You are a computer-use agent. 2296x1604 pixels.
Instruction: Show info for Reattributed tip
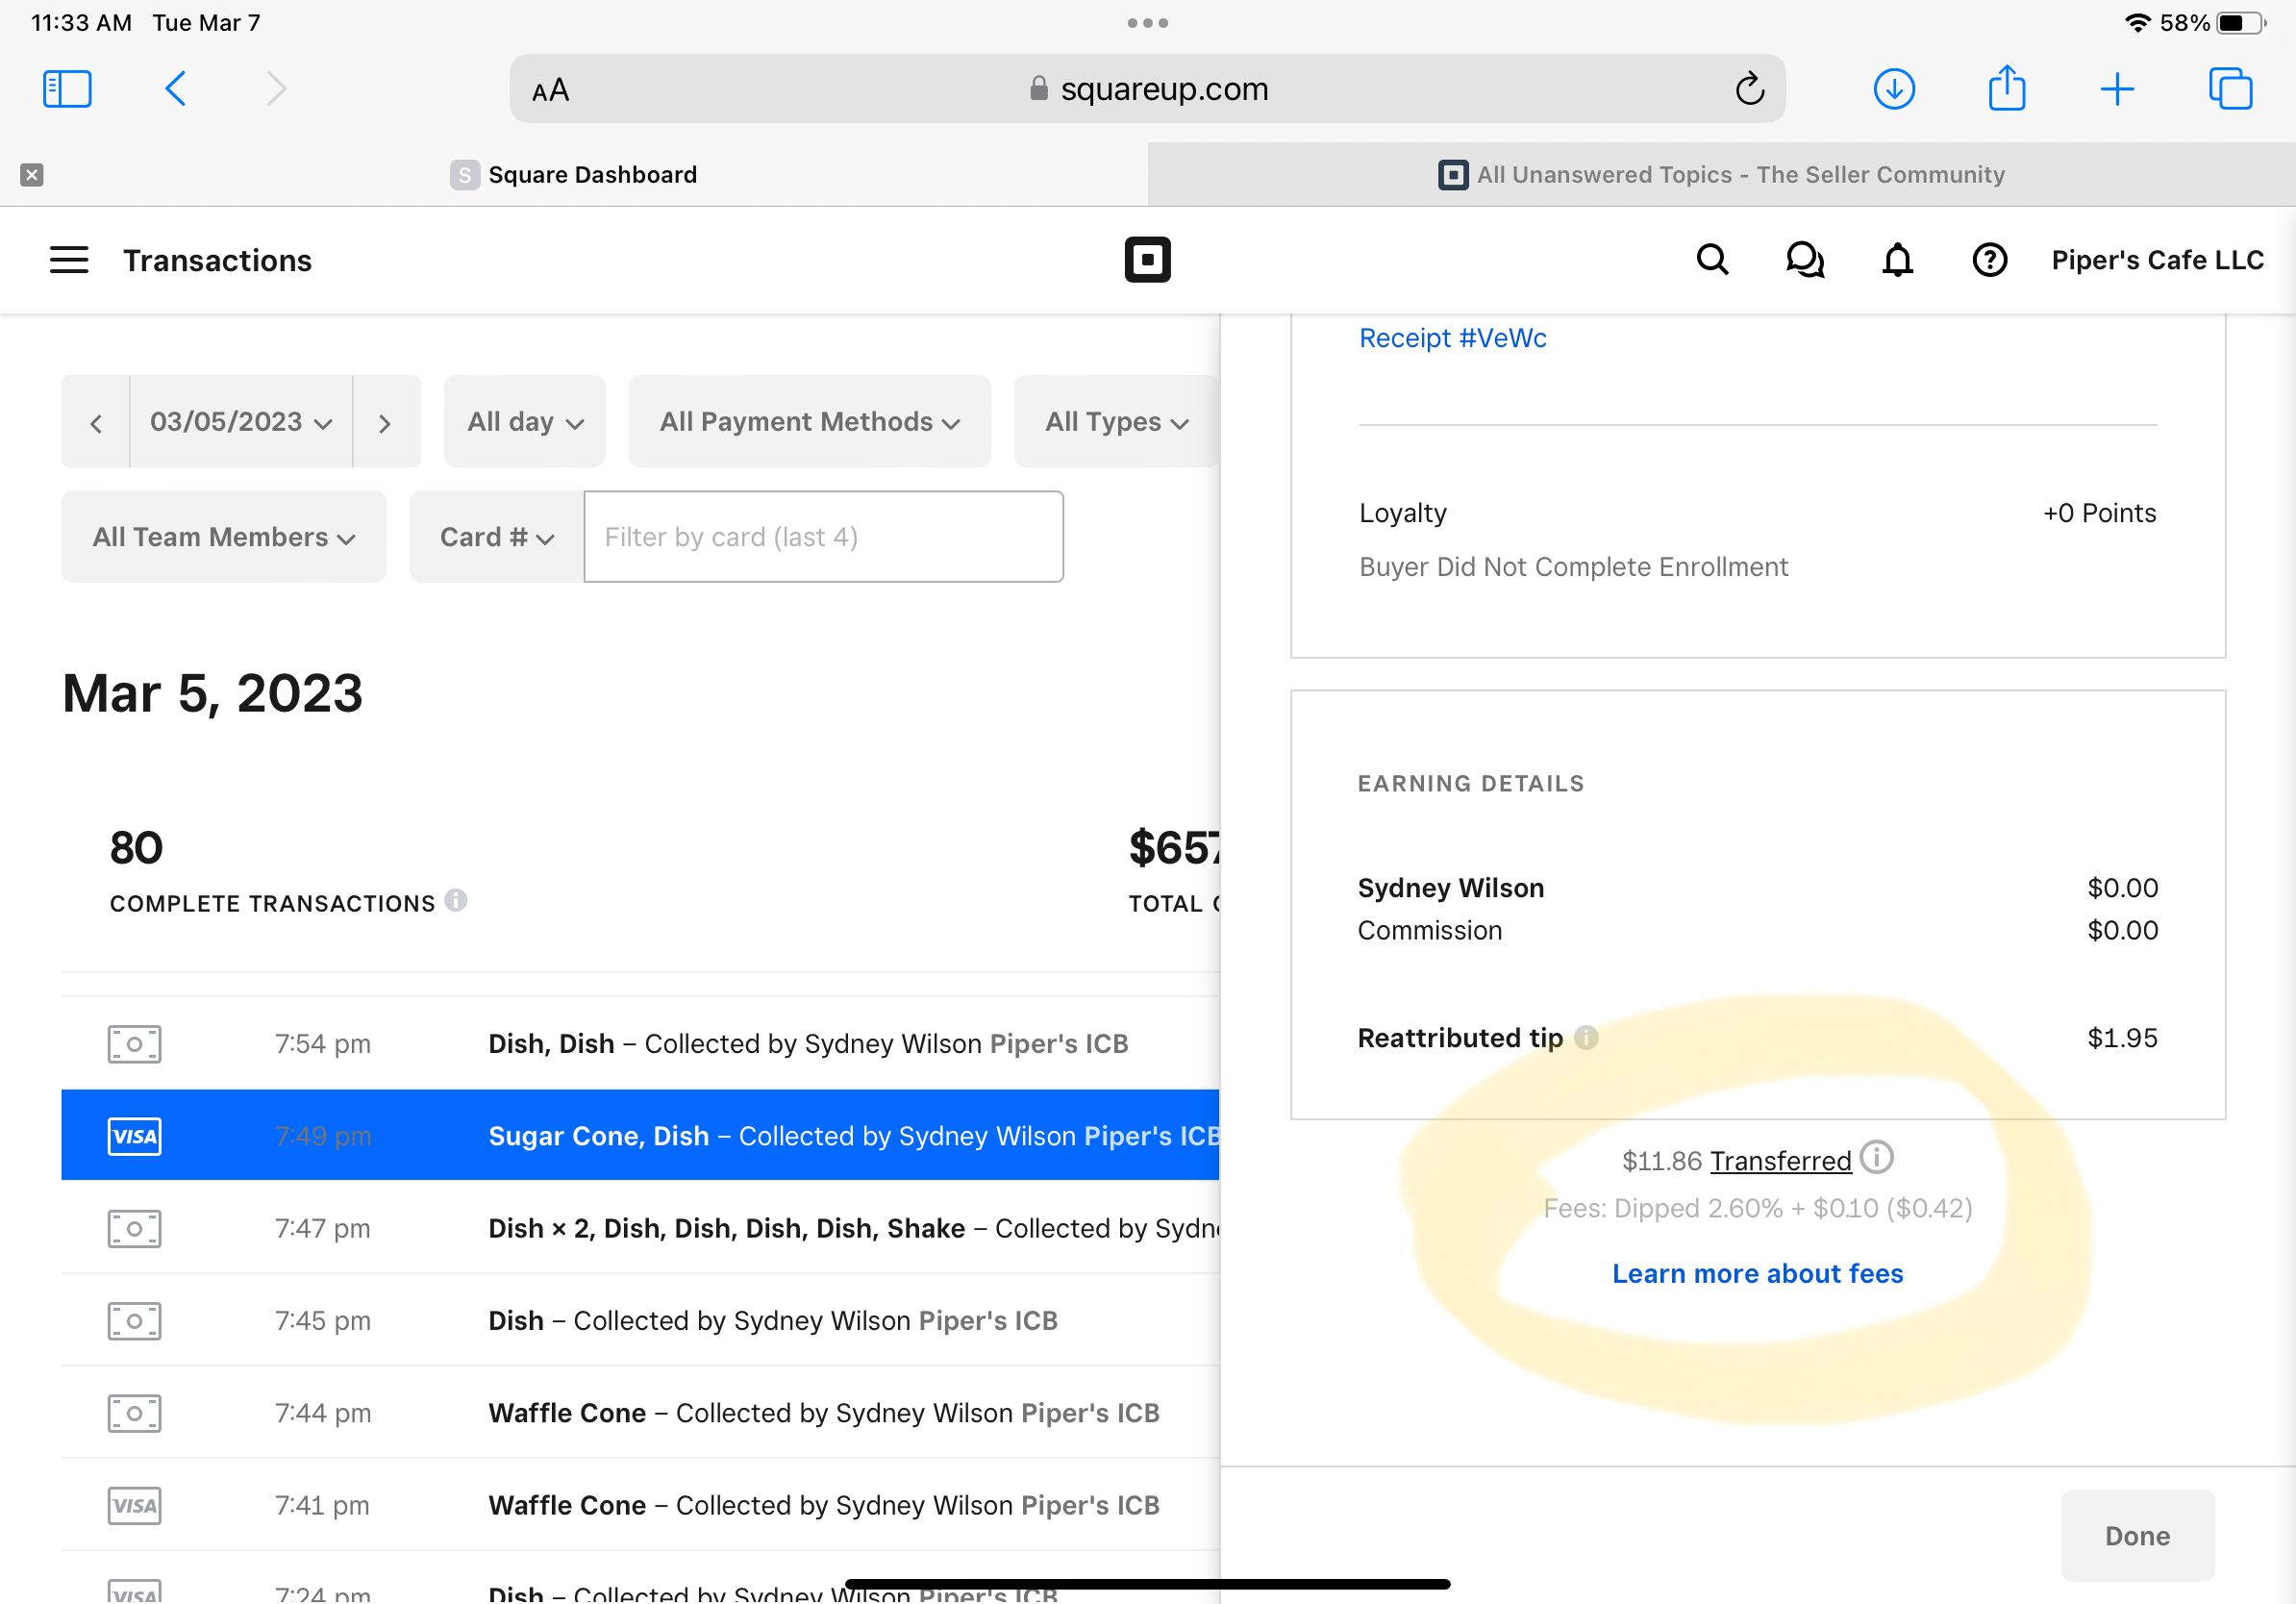(x=1586, y=1038)
